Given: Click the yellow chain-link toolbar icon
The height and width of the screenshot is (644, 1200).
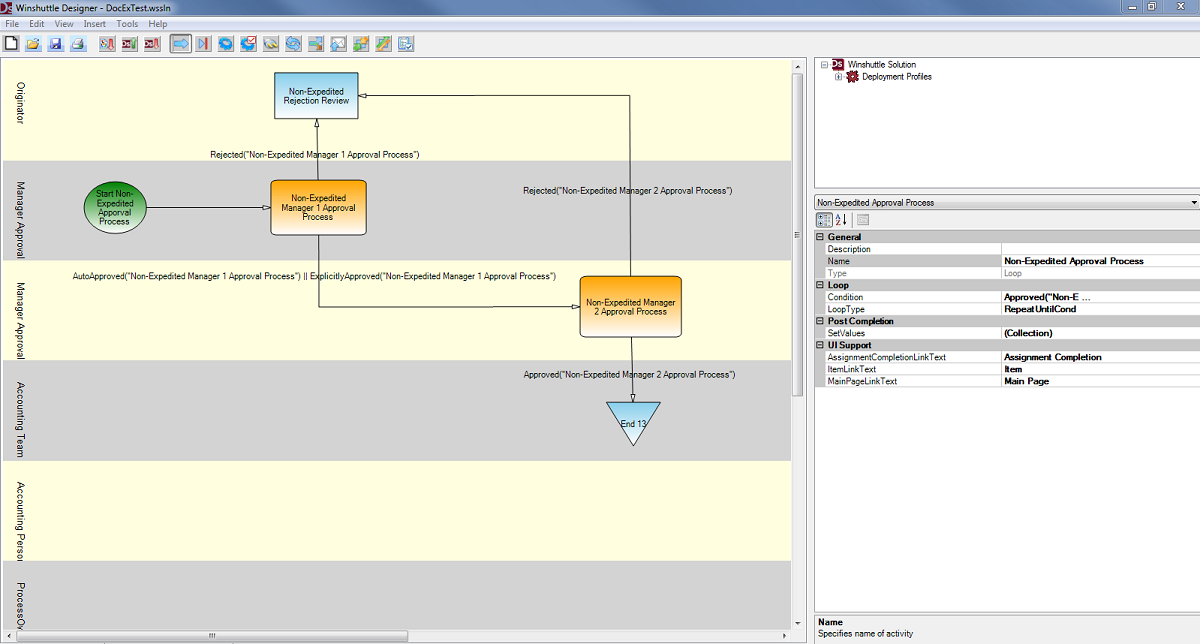Looking at the screenshot, I should [x=271, y=44].
